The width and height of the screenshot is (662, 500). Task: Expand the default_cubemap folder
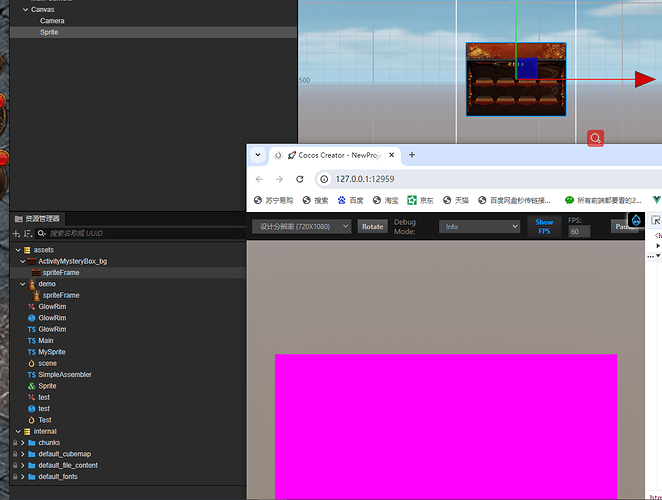(x=22, y=454)
